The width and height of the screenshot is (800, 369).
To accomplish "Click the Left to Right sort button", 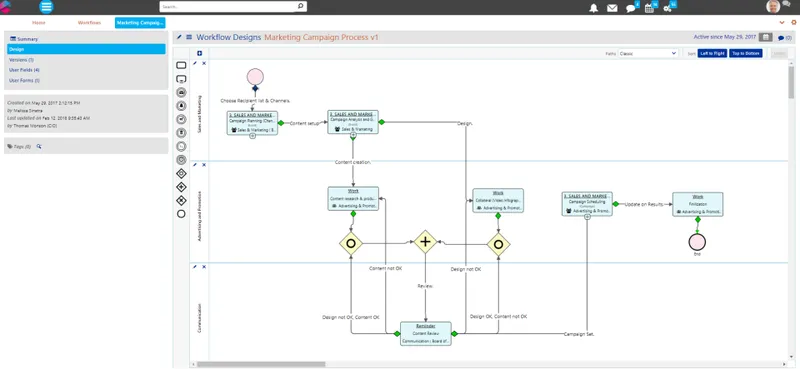I will pos(712,53).
